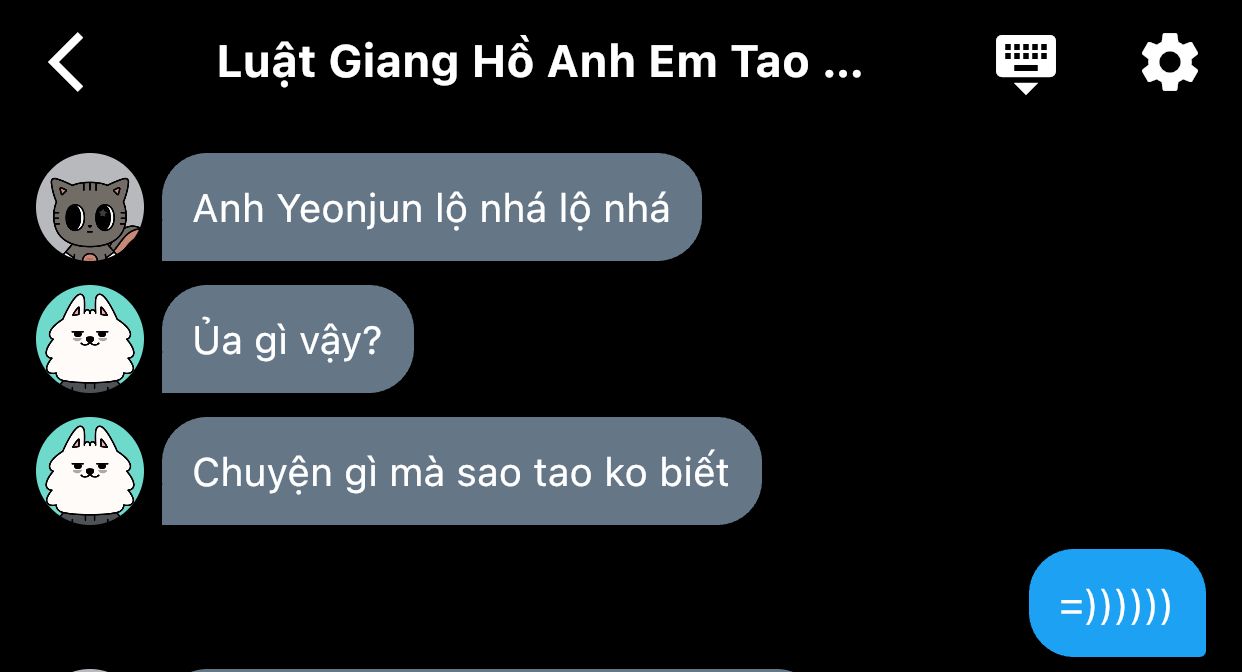
Task: Select the message "Anh Yeonjun lộ nhá lộ nhá"
Action: (x=432, y=207)
